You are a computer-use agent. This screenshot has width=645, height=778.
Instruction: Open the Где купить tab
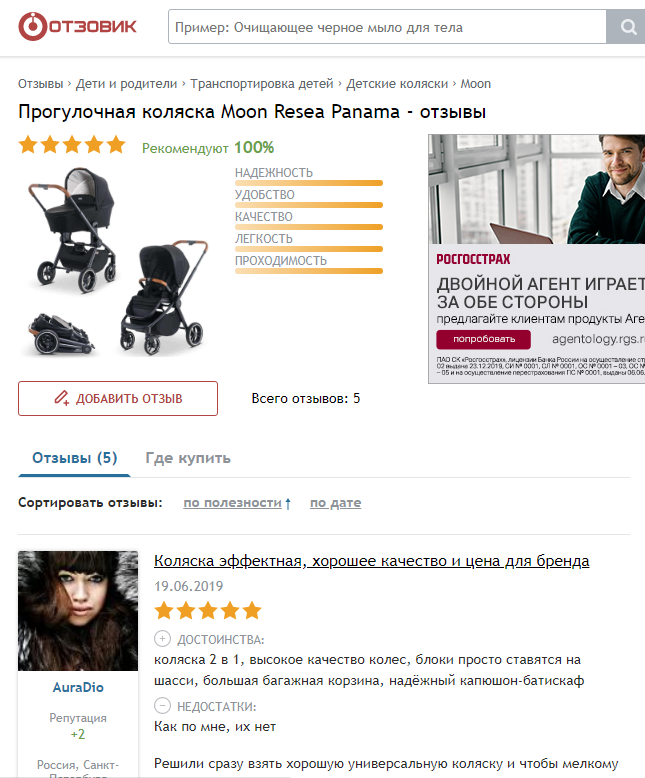[188, 457]
